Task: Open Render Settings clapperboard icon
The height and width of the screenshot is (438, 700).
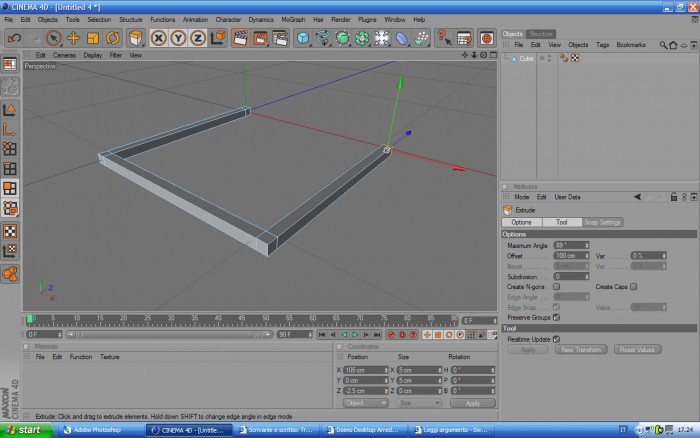Action: pos(280,38)
